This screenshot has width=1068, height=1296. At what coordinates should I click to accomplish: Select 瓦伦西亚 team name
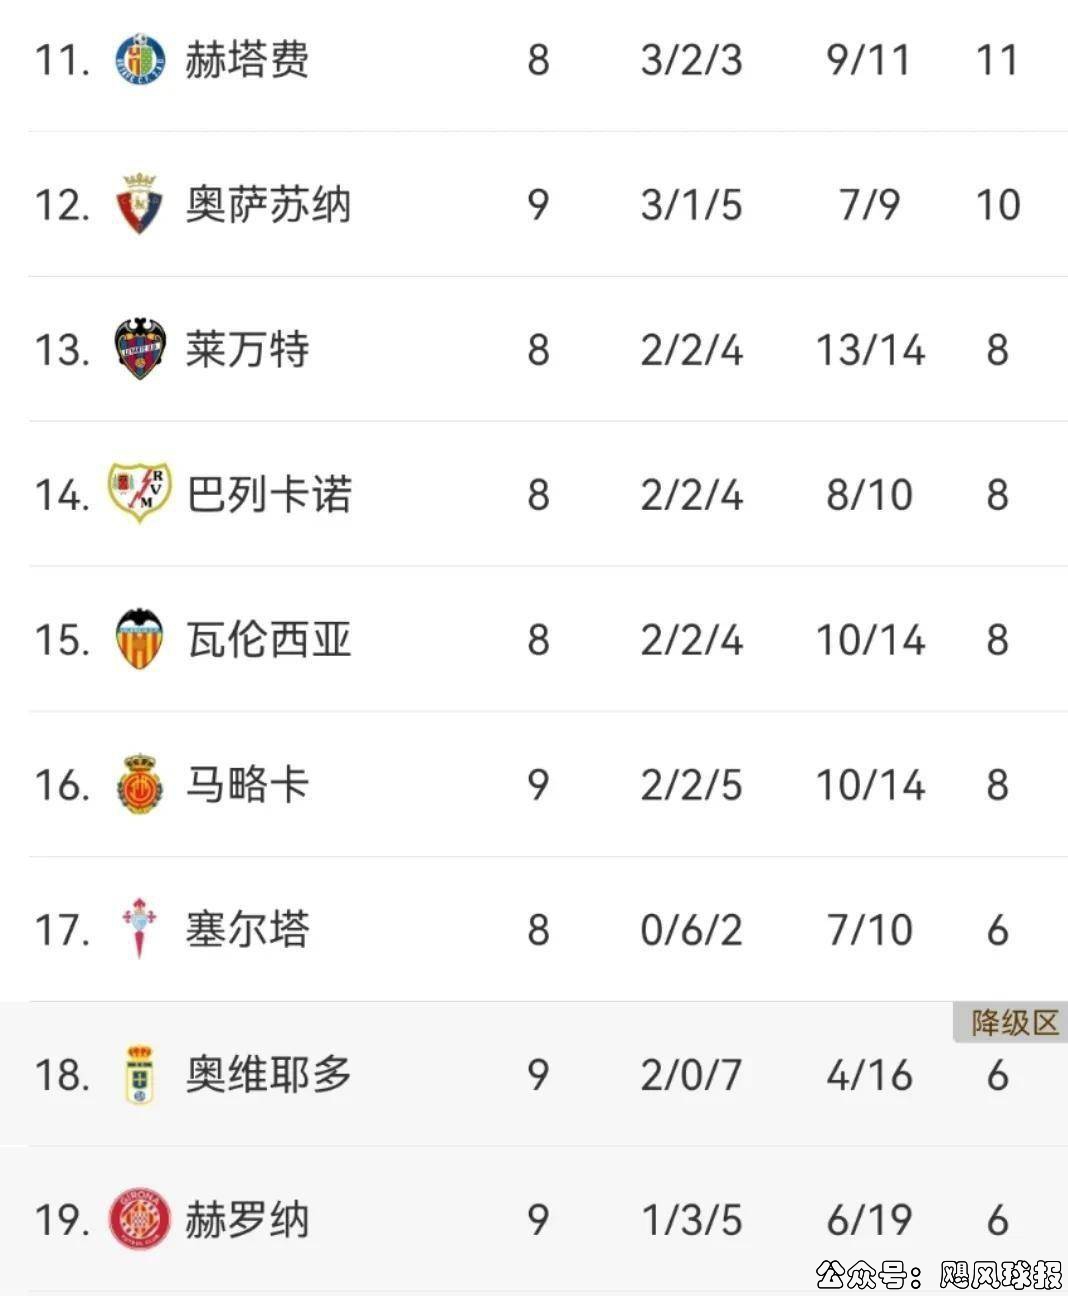coord(269,639)
